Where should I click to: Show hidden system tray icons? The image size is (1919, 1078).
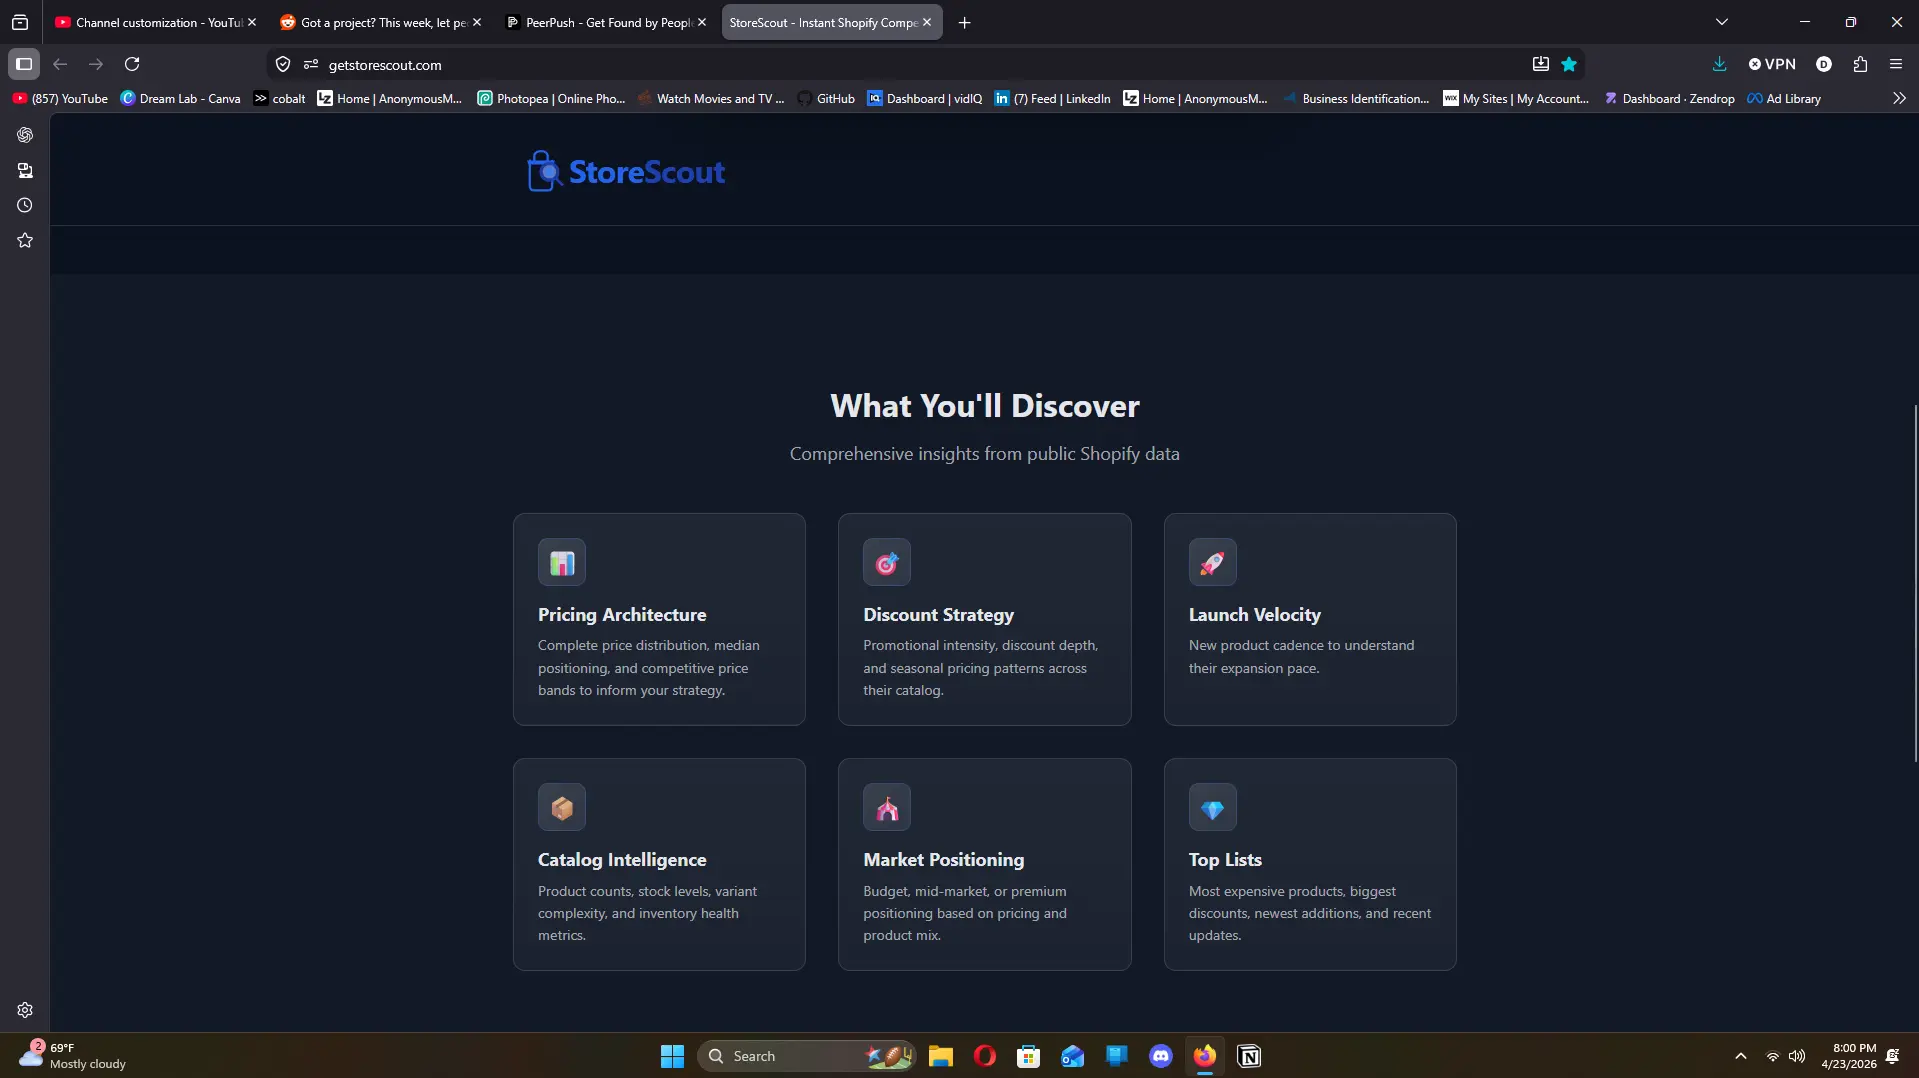click(1740, 1056)
